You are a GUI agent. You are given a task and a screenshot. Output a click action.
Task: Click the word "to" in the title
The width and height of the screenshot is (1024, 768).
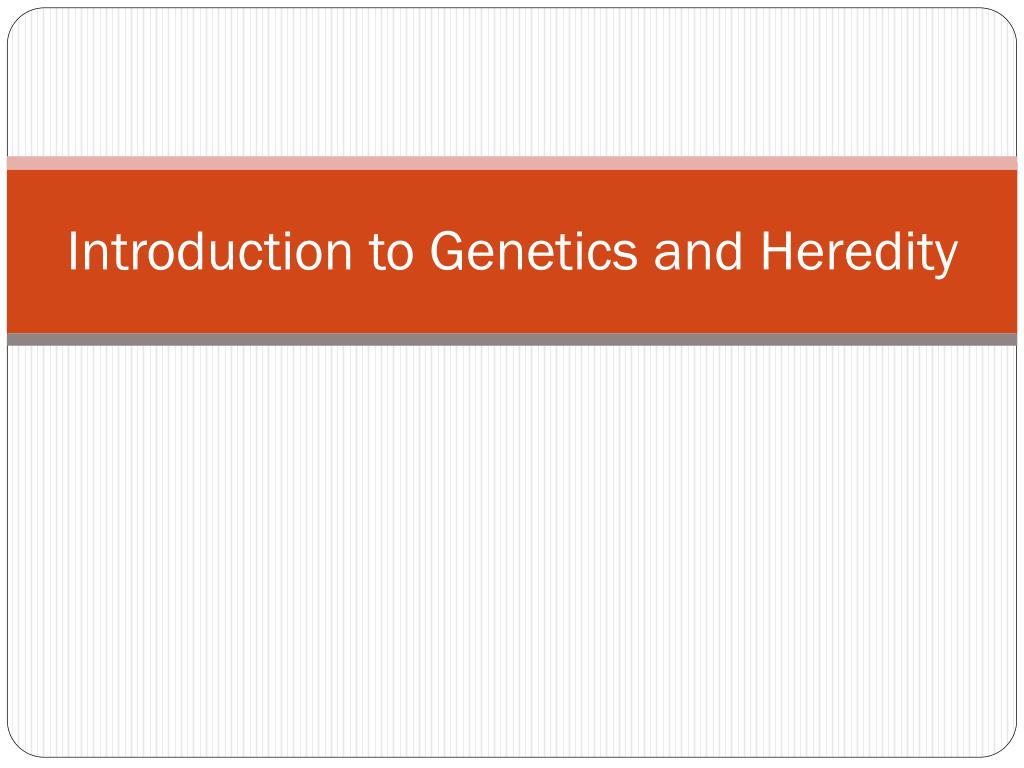pos(391,251)
